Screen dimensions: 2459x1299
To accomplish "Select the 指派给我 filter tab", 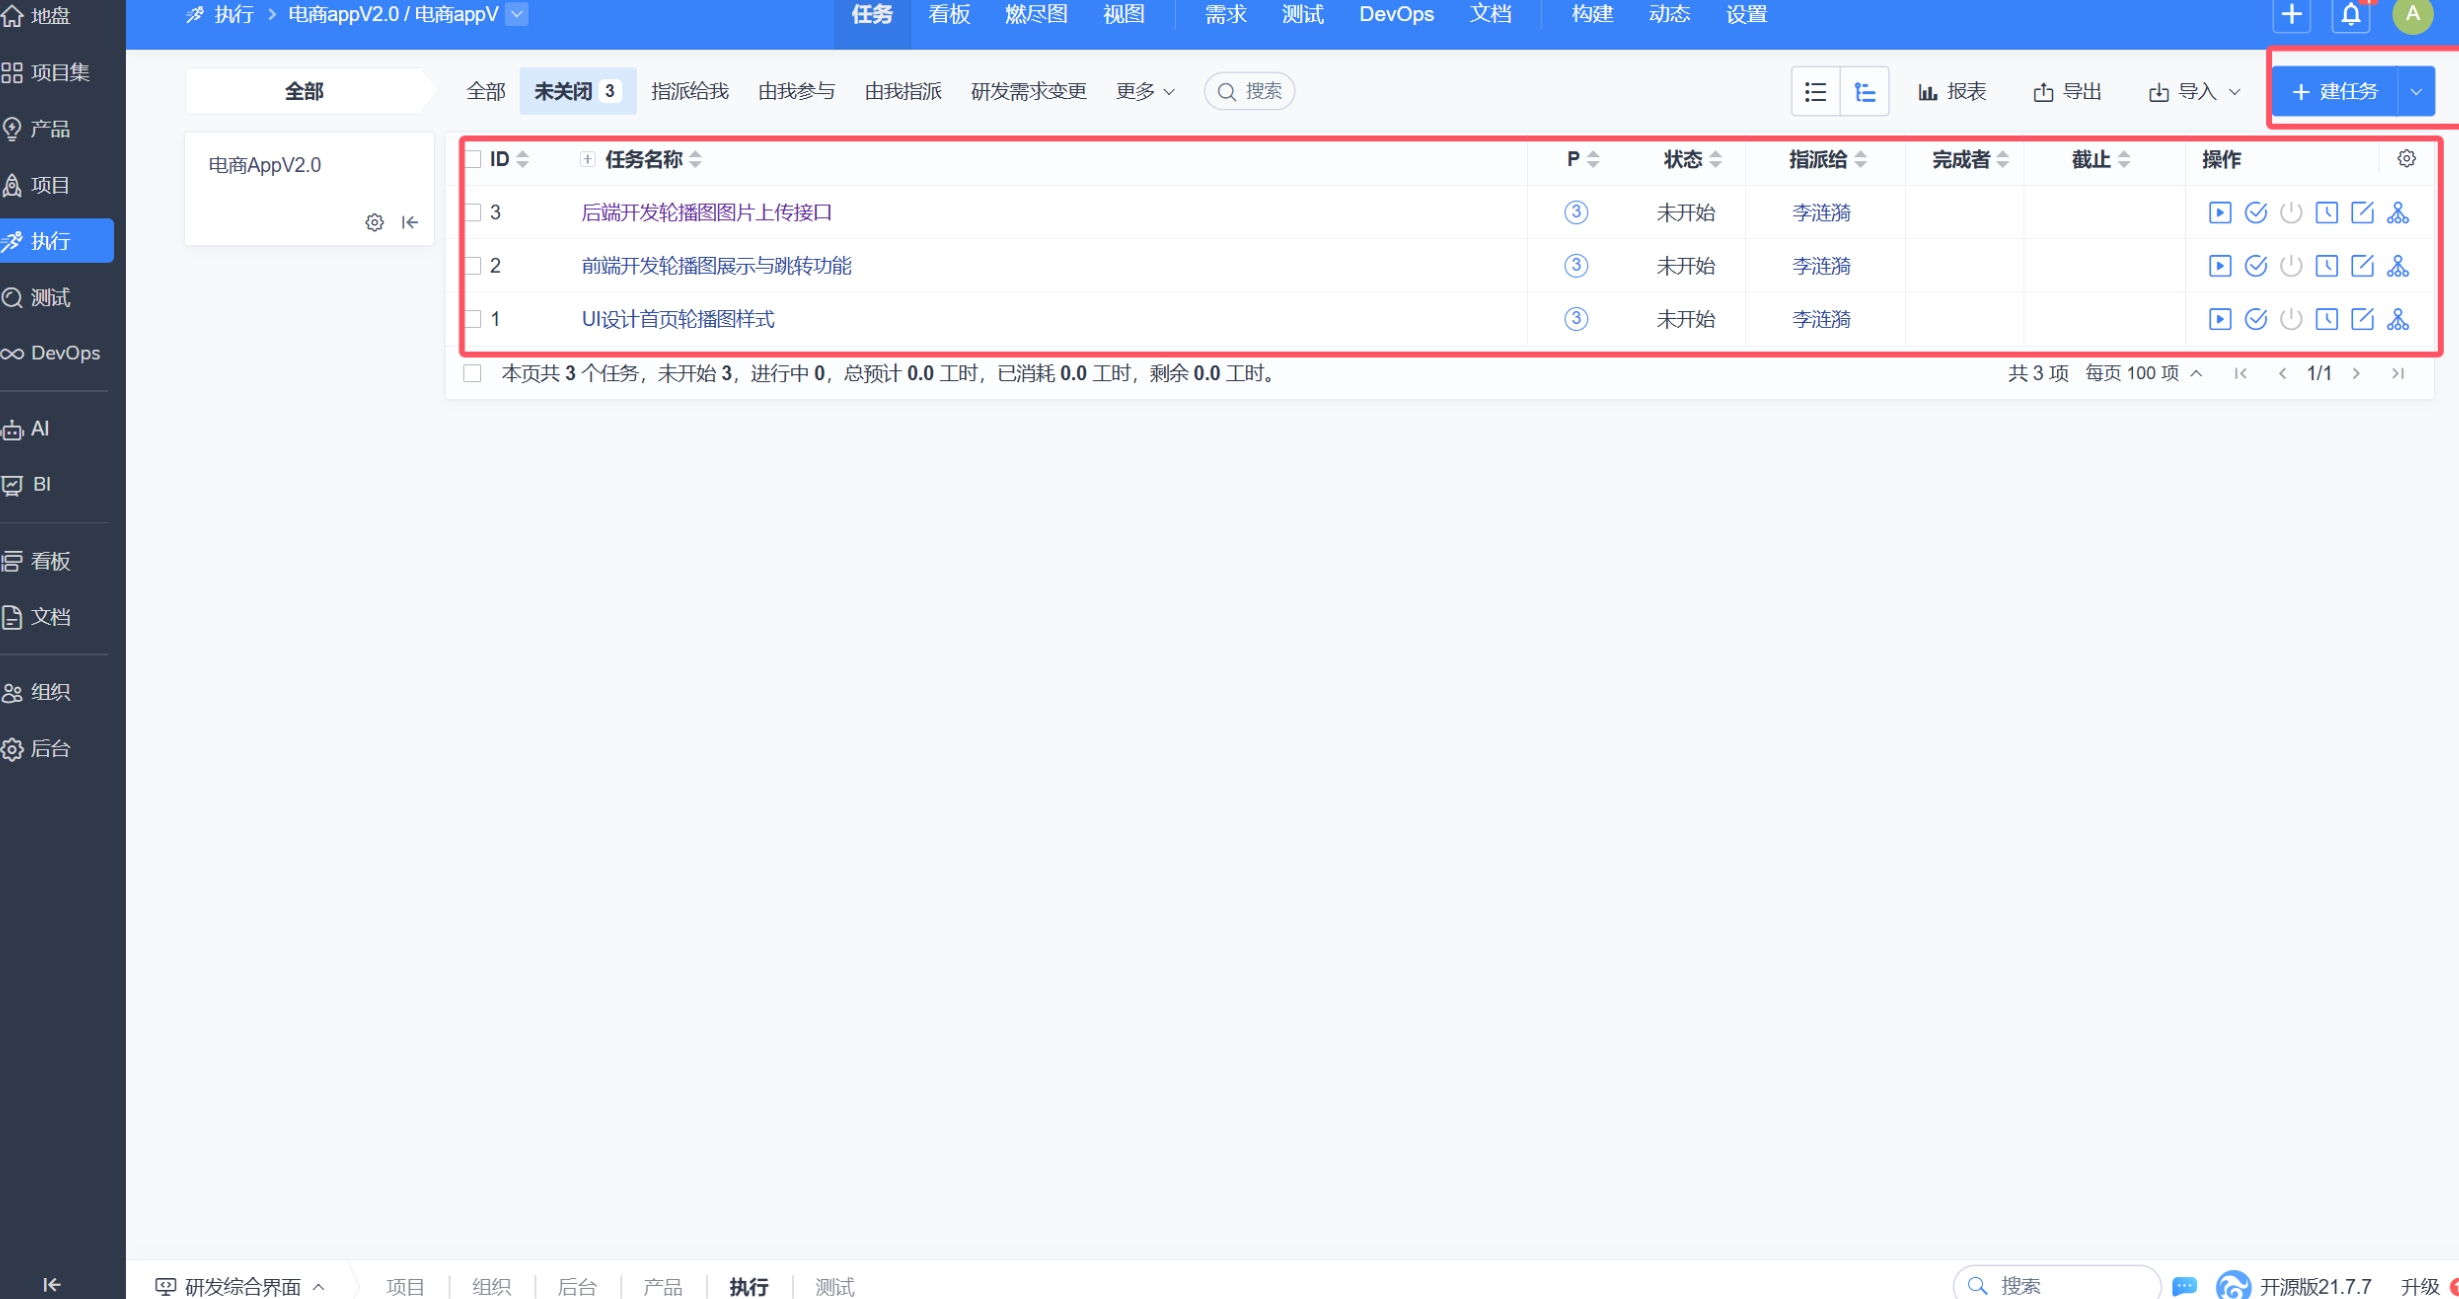I will [689, 92].
